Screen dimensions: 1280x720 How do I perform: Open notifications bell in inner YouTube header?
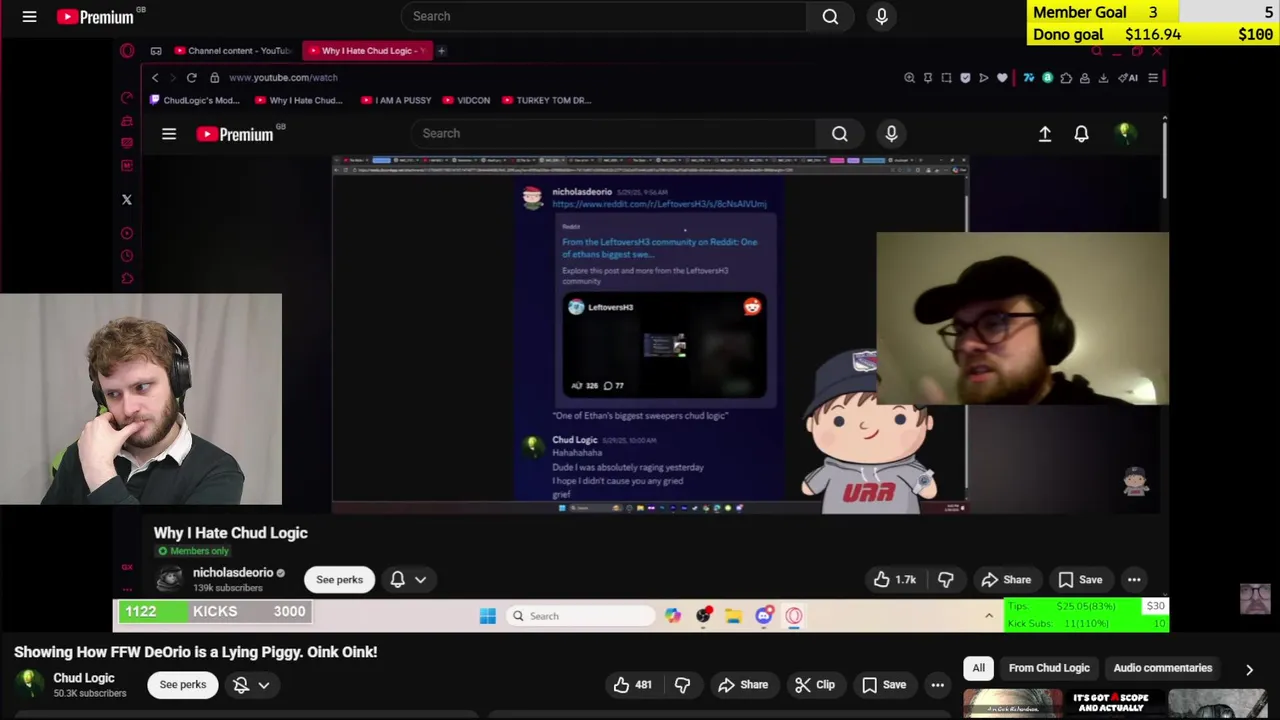click(x=1081, y=134)
